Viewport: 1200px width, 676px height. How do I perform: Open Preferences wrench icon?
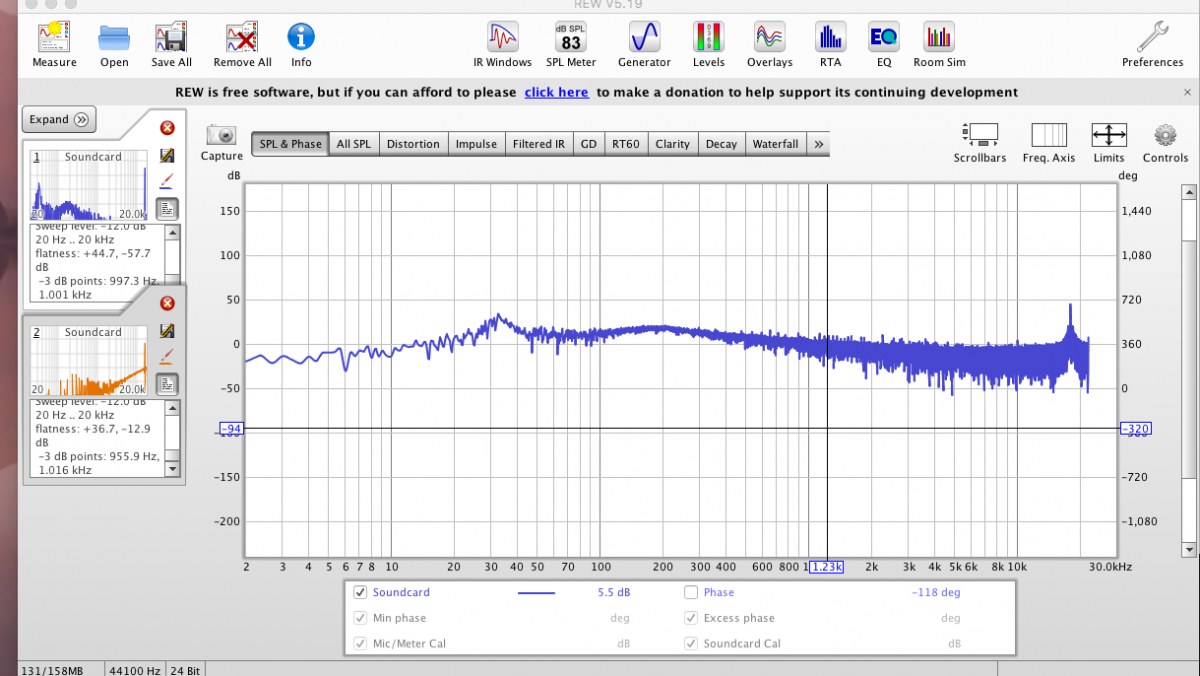click(1152, 37)
